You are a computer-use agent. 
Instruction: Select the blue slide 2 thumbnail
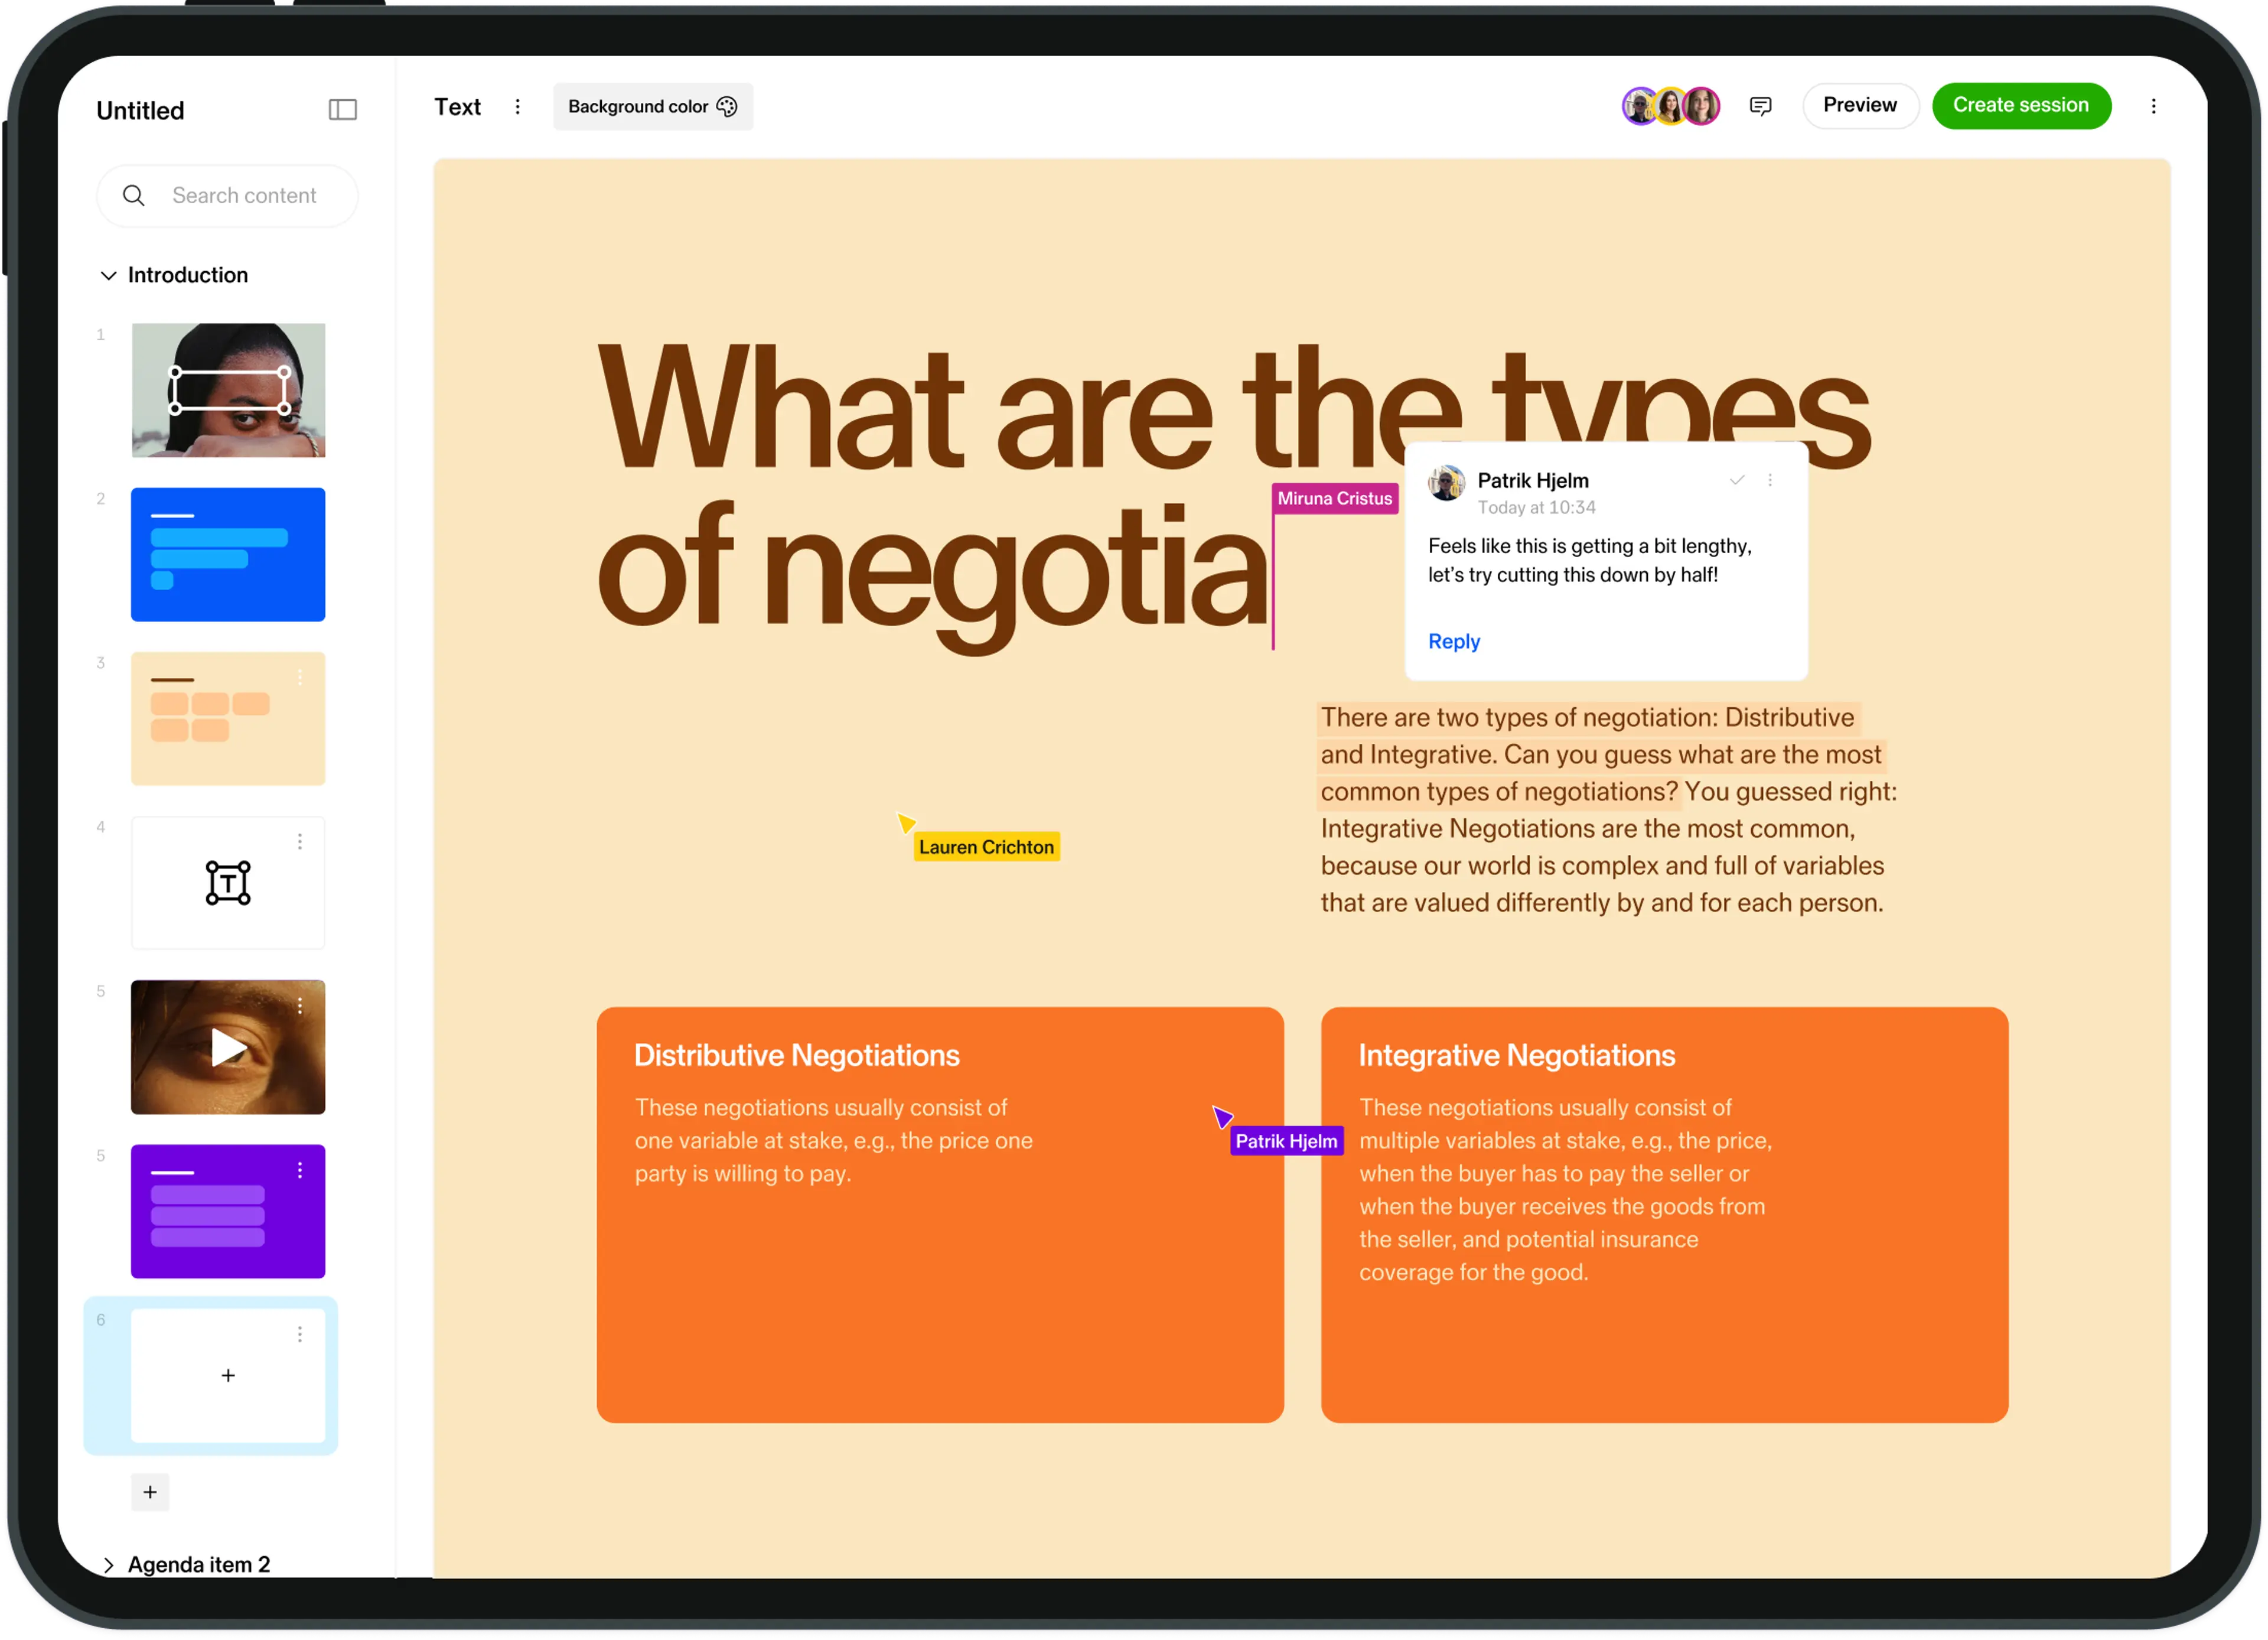(228, 554)
